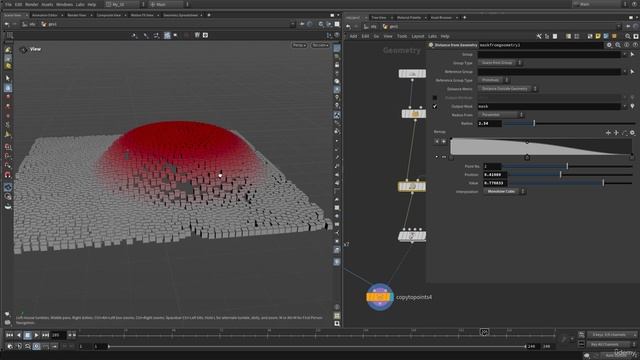The width and height of the screenshot is (640, 360).
Task: Open the Layout menu in network editor
Action: tap(418, 36)
